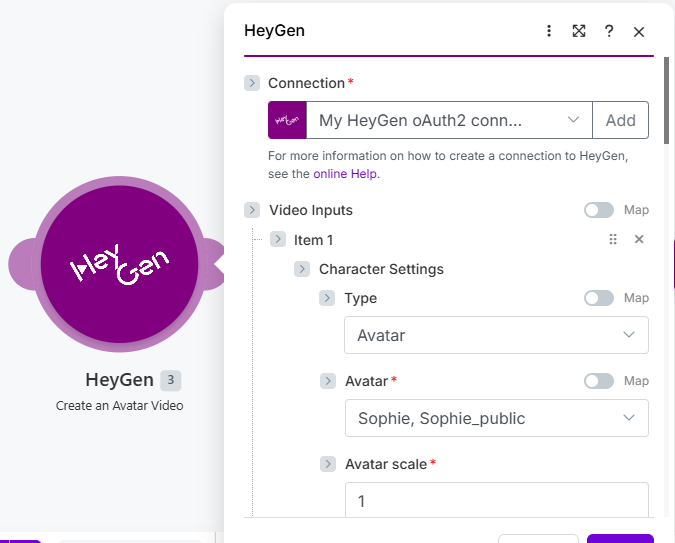Click the HeyGen logo beside connection dropdown
675x543 pixels.
(287, 120)
